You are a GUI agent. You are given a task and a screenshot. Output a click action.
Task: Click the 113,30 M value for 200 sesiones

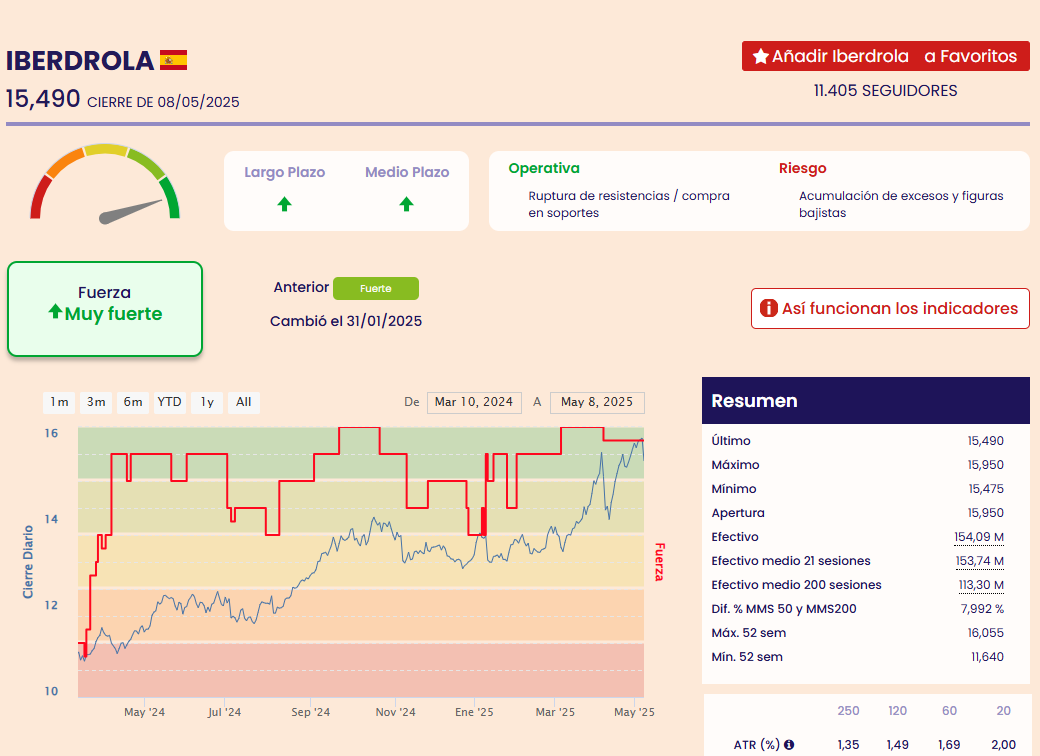pos(981,584)
